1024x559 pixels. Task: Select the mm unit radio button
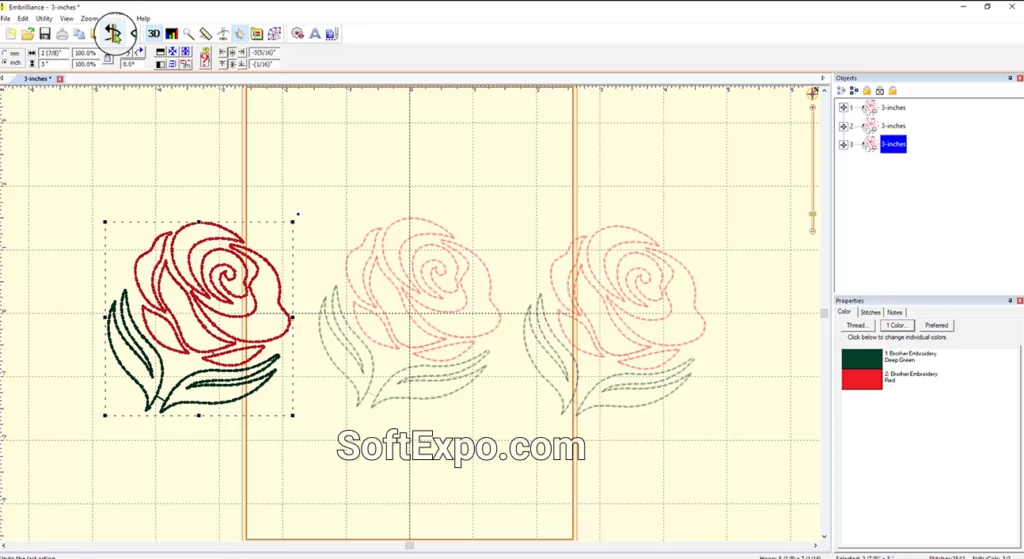(x=6, y=53)
